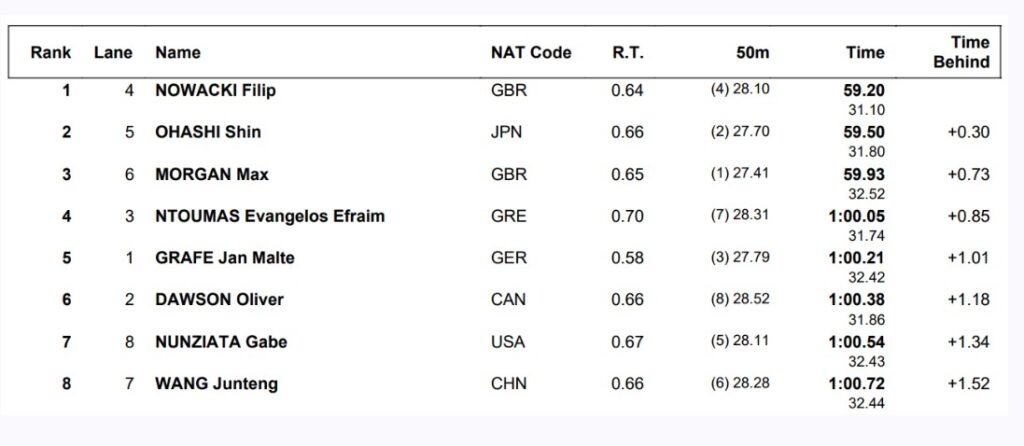Click WANG Junteng's name
The image size is (1024, 446).
pyautogui.click(x=216, y=383)
